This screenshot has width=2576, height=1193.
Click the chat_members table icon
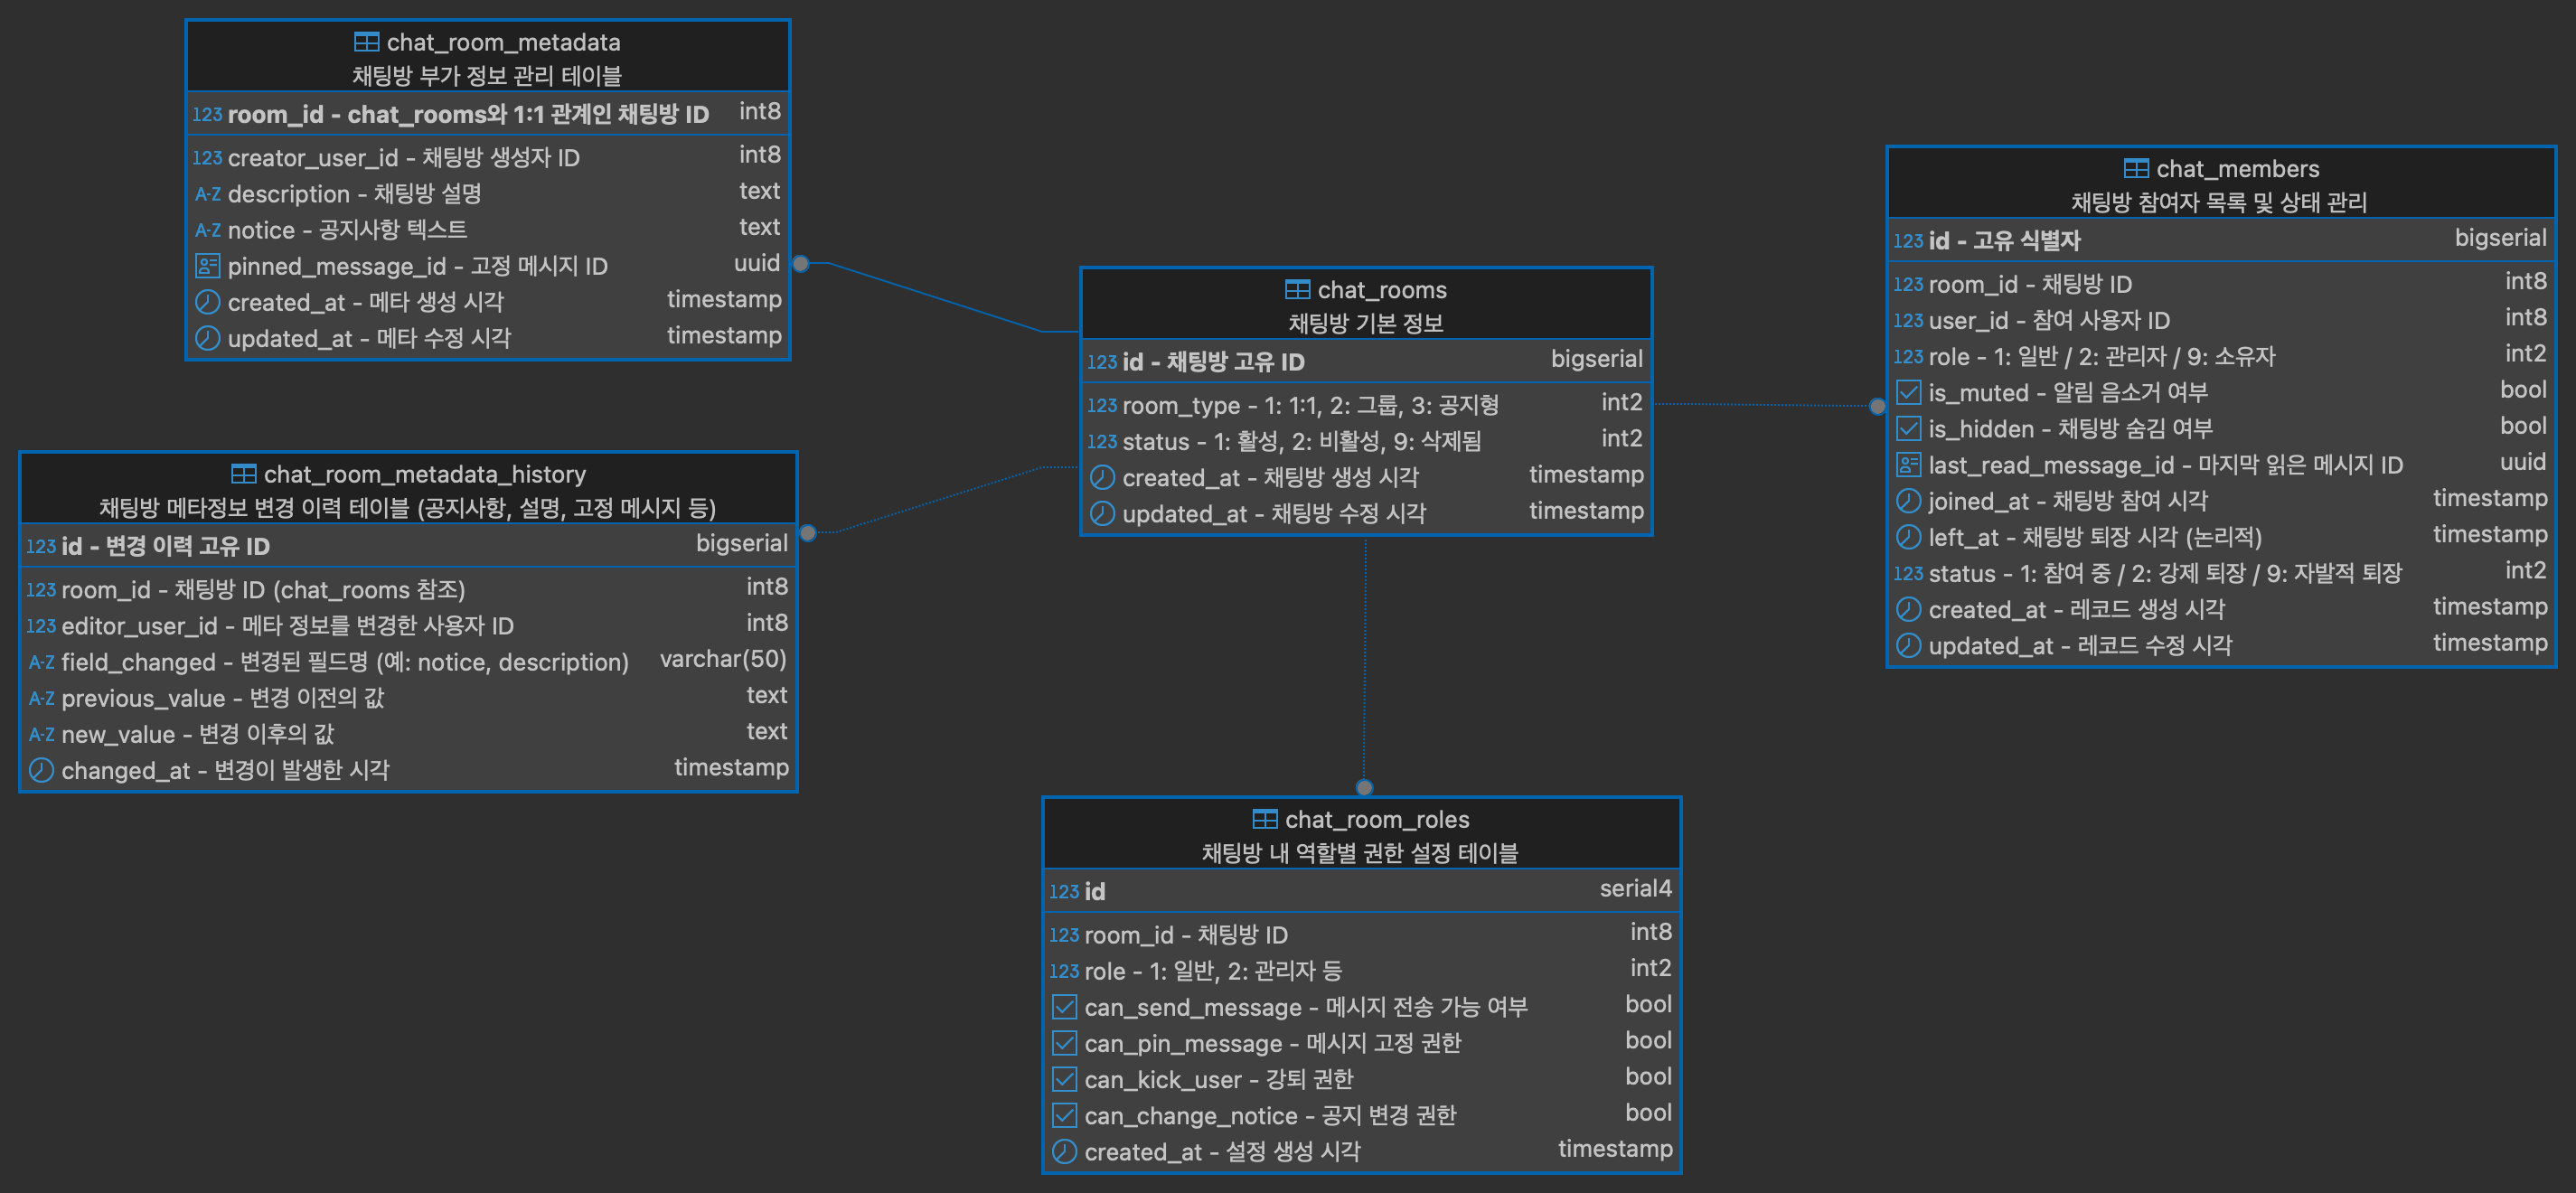coord(2136,168)
